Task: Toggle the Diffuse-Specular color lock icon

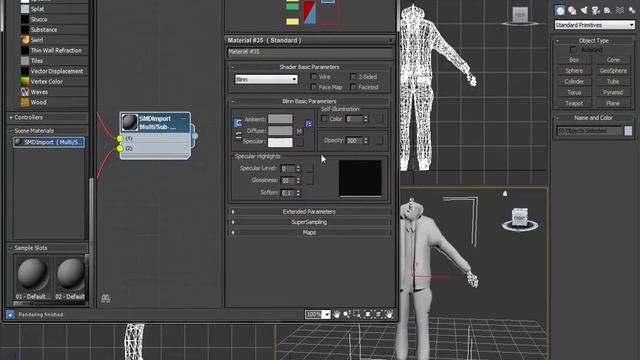Action: tap(238, 136)
